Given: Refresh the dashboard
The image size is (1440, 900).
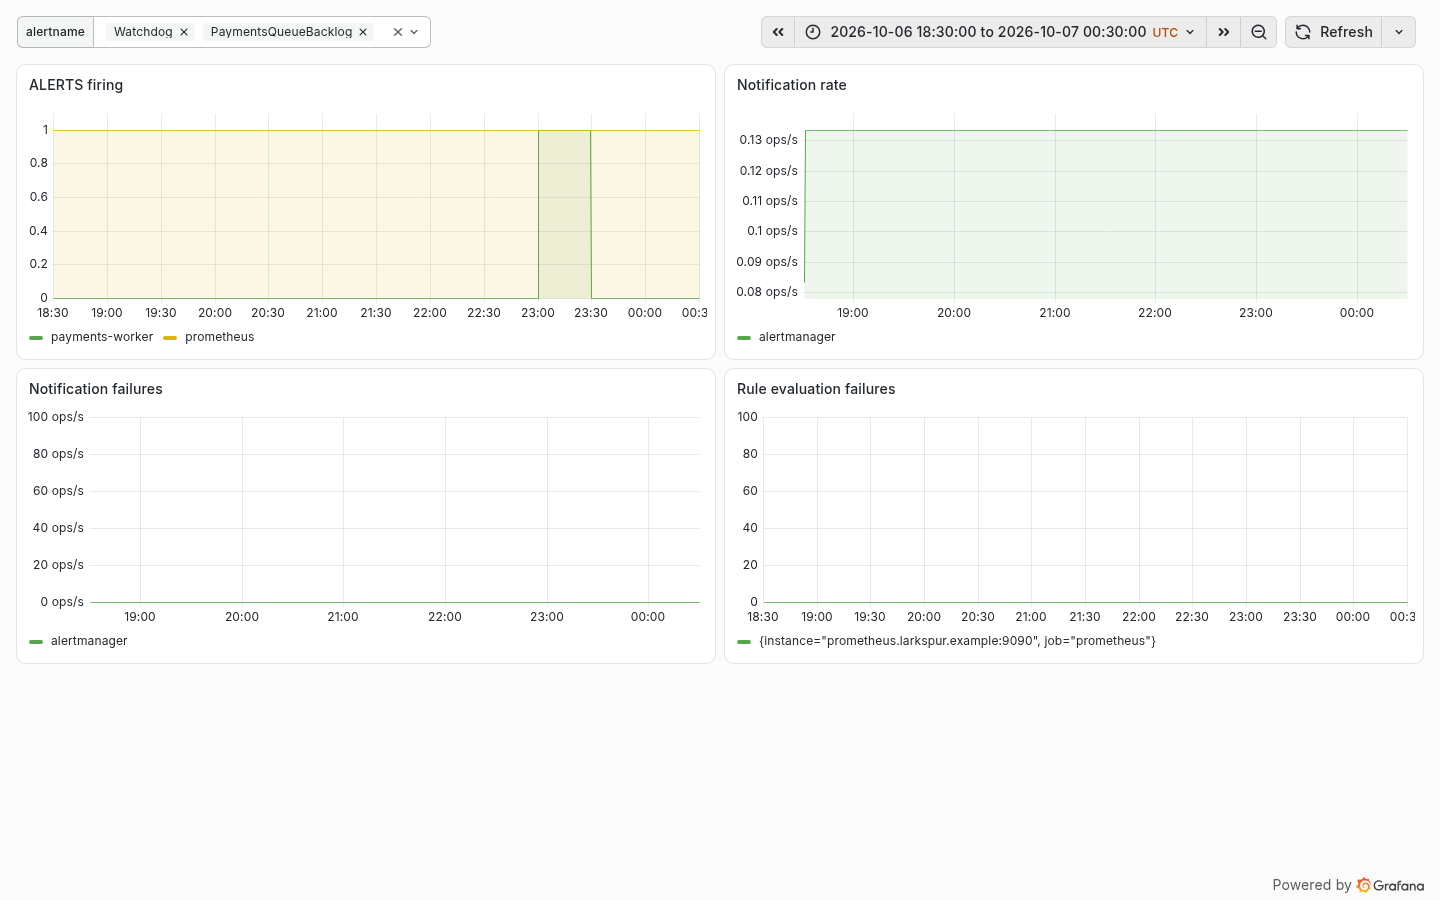Looking at the screenshot, I should pos(1334,32).
